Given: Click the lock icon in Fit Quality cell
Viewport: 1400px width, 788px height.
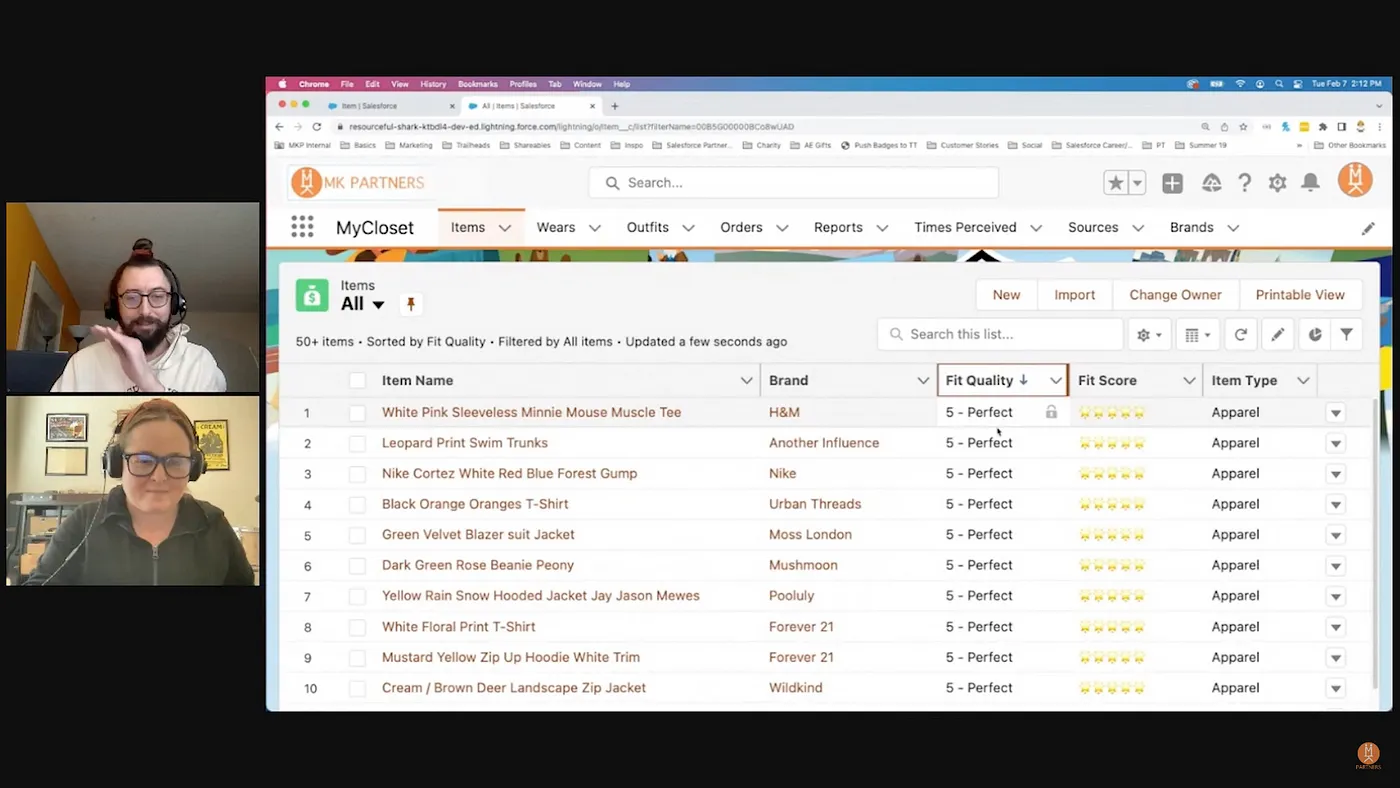Looking at the screenshot, I should (x=1051, y=412).
